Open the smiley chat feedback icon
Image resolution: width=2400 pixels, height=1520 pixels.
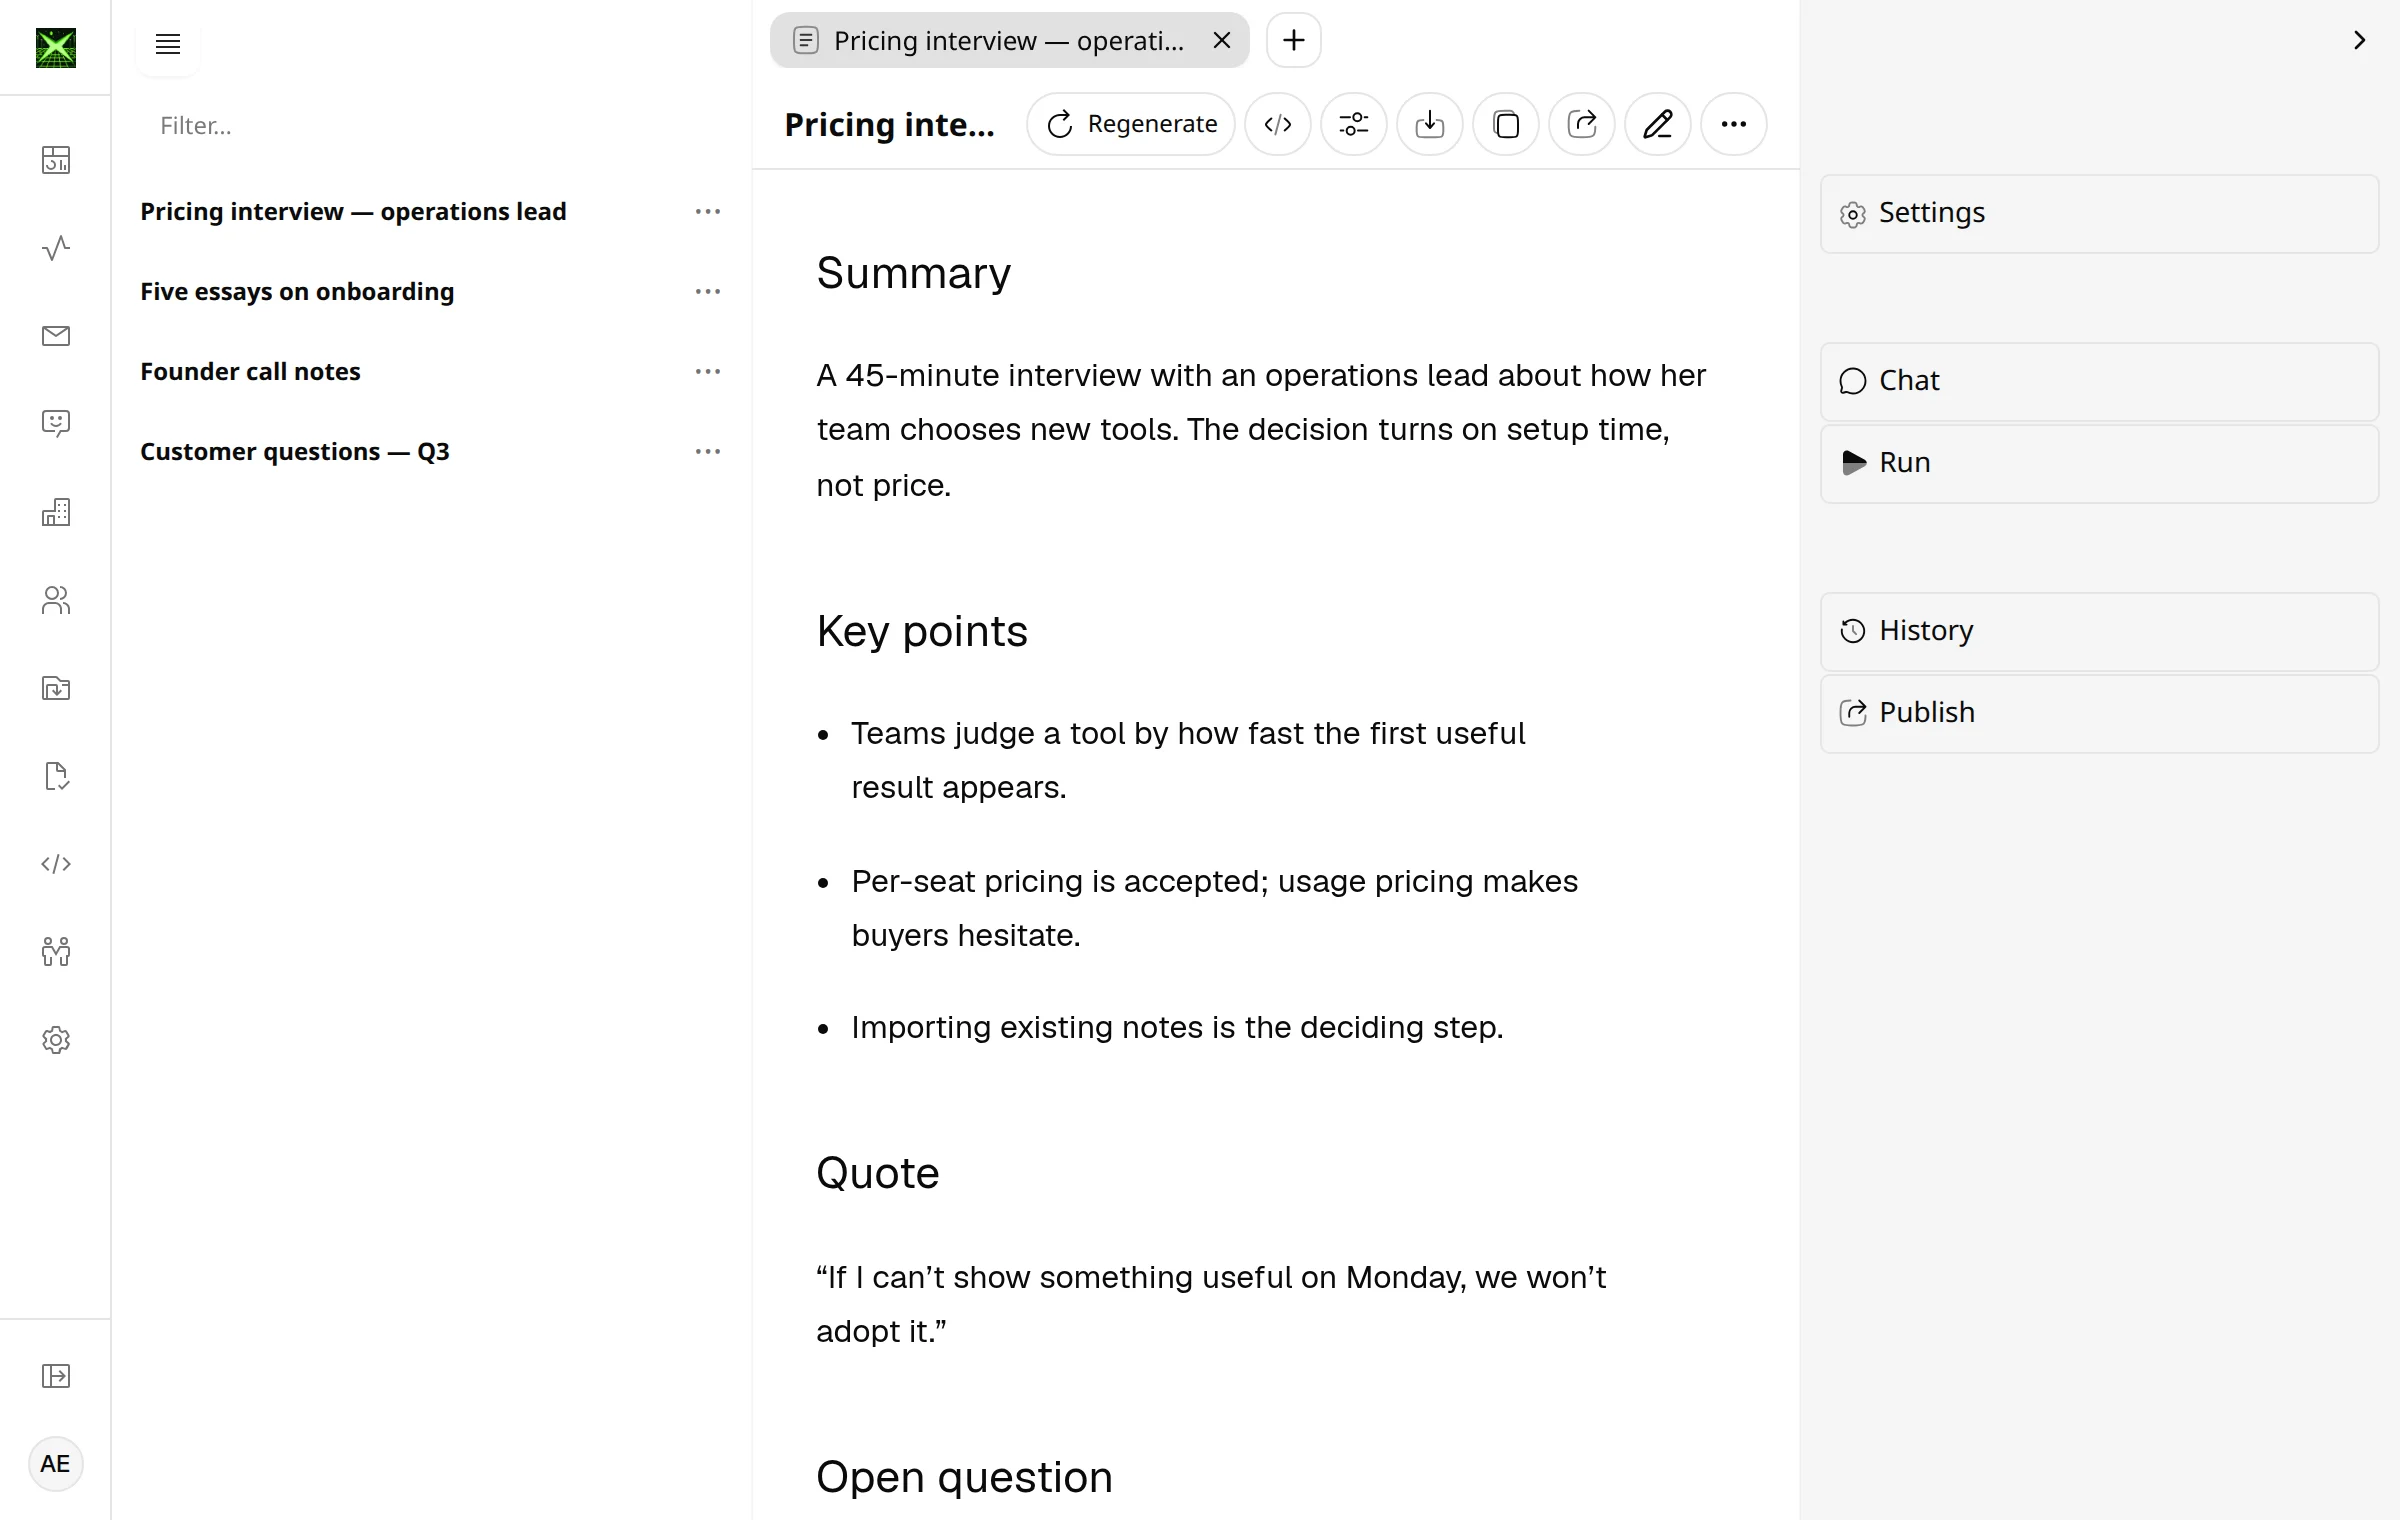(56, 424)
